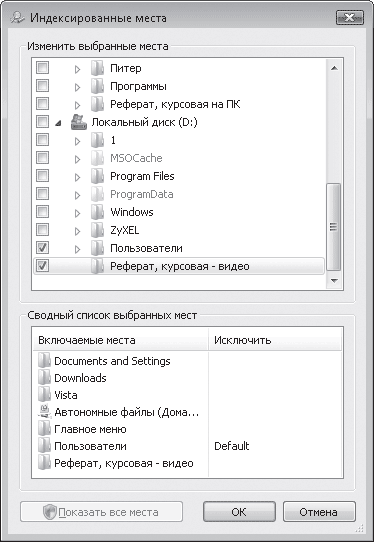The image size is (374, 542).
Task: Close the Индексированные места dialog
Action: 349,18
